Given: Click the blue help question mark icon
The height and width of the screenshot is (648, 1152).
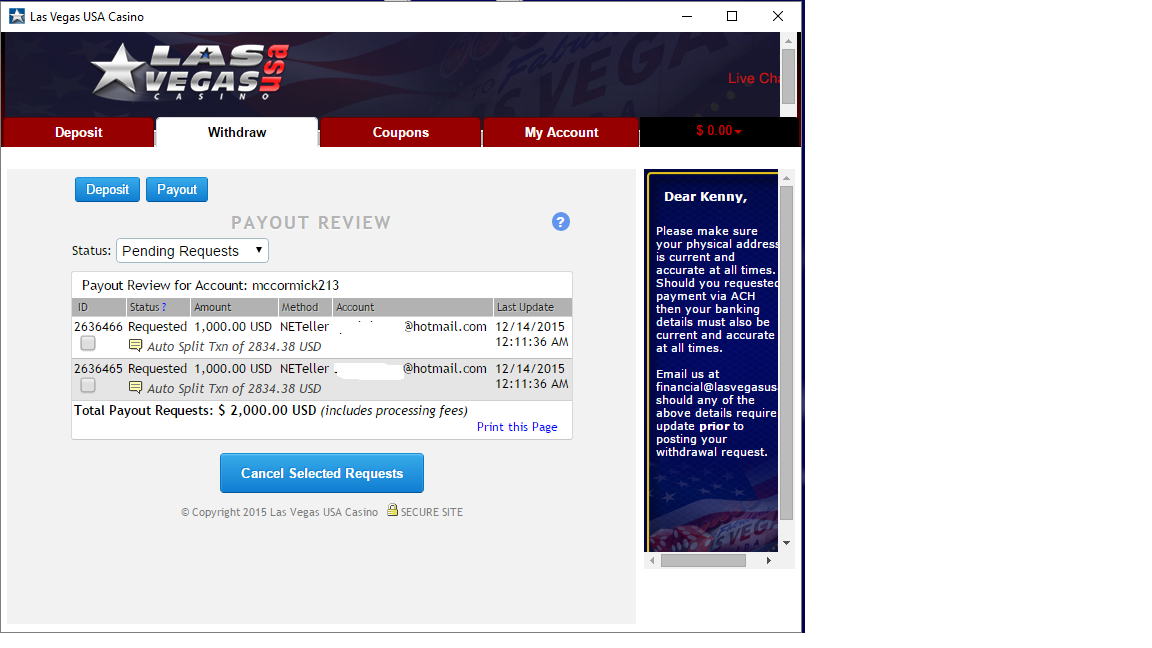Looking at the screenshot, I should (x=561, y=222).
